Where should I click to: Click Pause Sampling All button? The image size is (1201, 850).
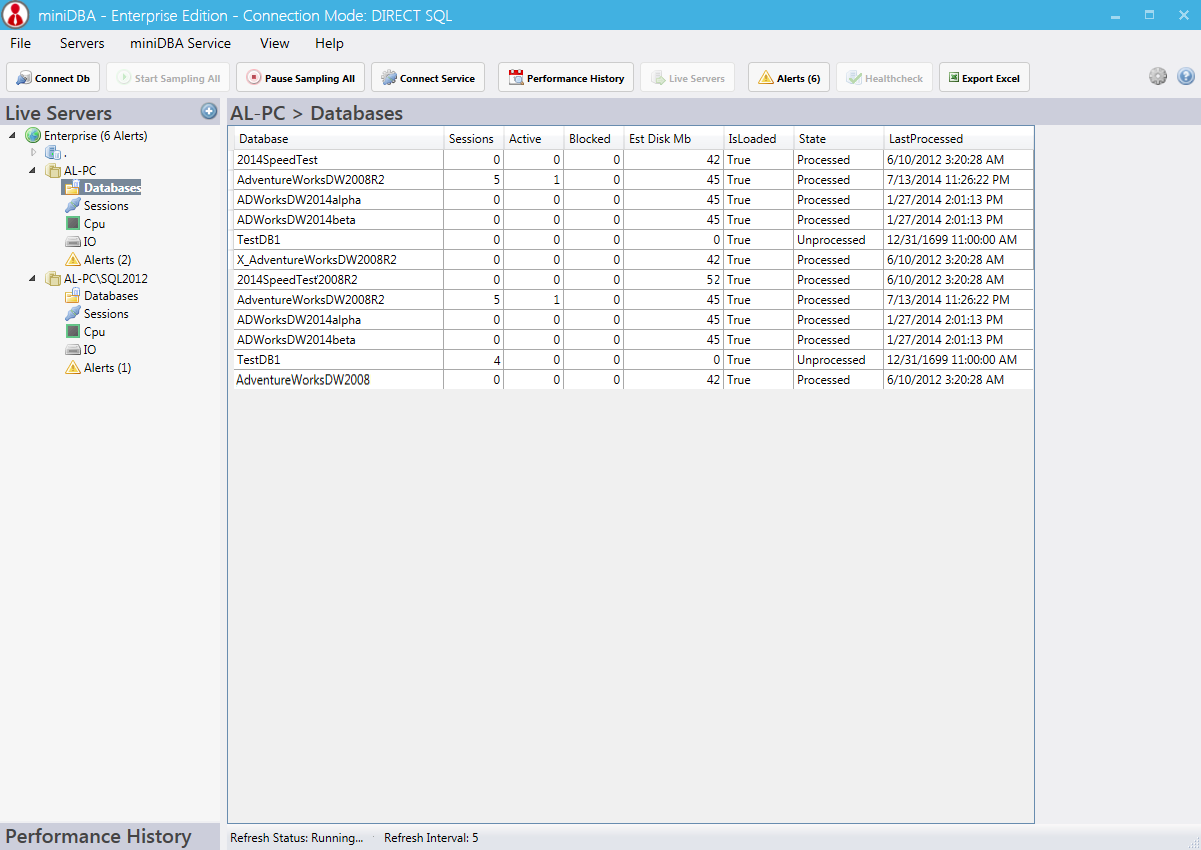coord(300,78)
